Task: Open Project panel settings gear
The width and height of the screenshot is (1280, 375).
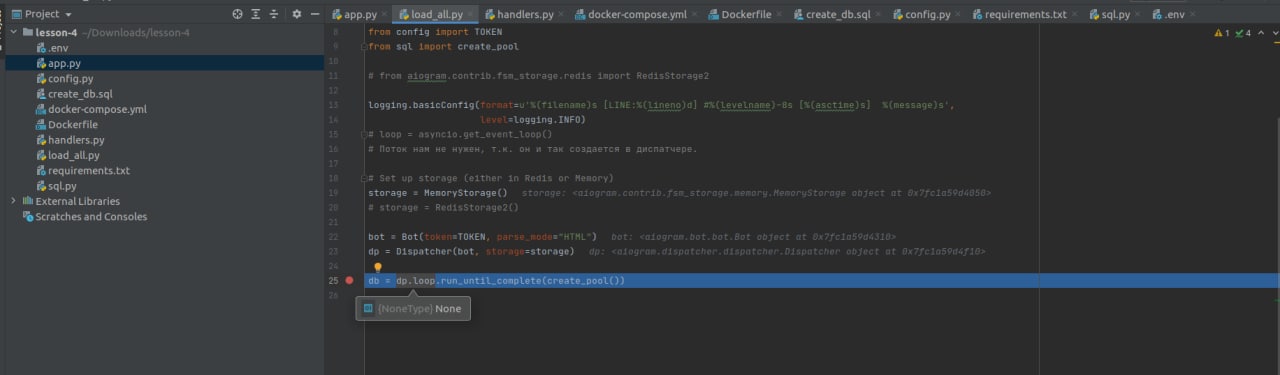Action: point(297,14)
